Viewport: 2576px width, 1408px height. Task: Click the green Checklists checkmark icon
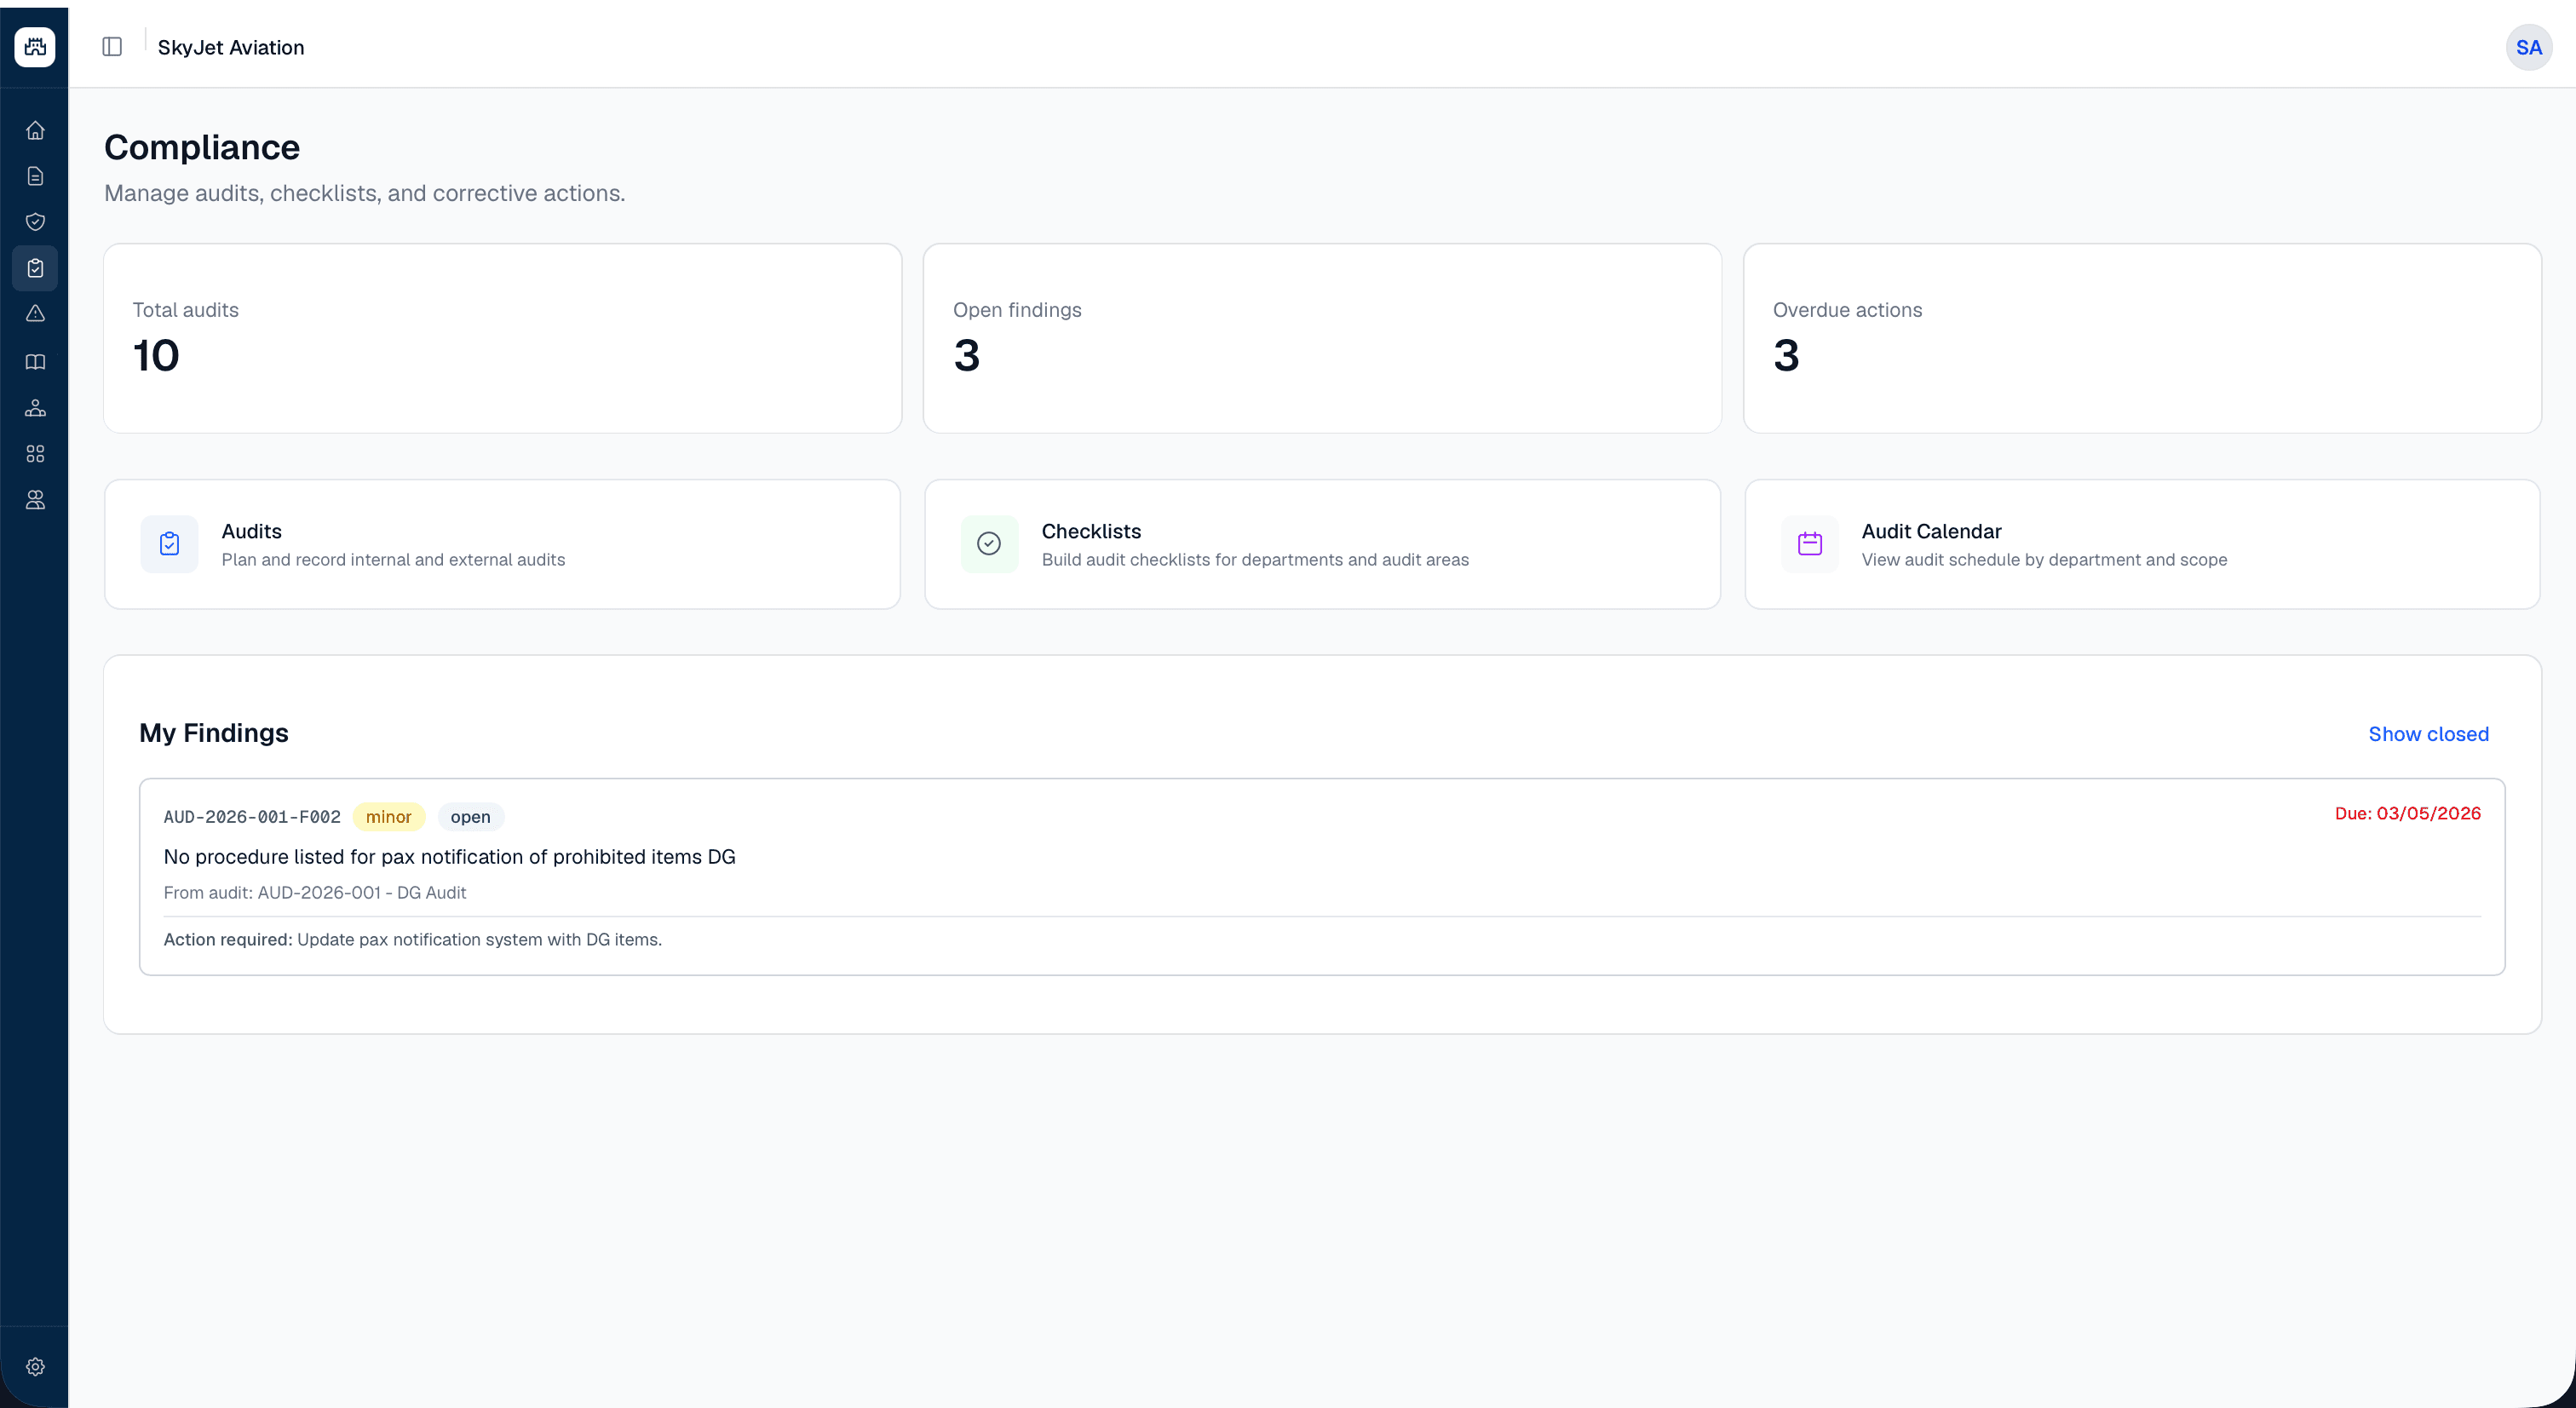pyautogui.click(x=989, y=544)
